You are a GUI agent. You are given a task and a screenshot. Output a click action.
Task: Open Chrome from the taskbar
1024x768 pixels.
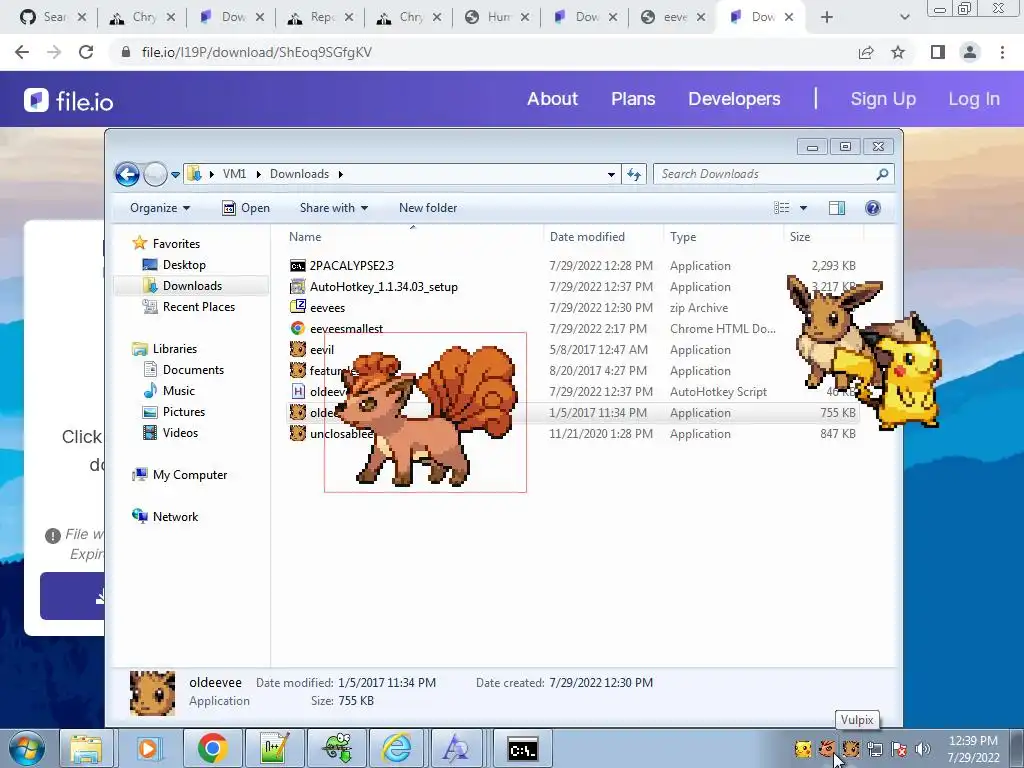pos(212,748)
